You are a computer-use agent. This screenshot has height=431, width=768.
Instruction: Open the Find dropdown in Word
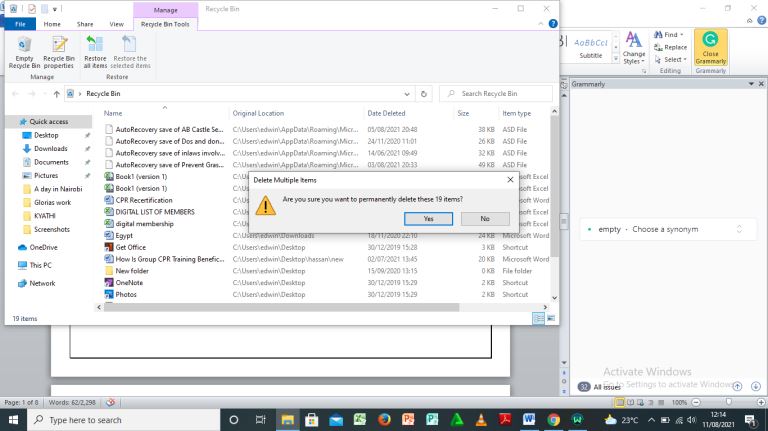[x=681, y=35]
